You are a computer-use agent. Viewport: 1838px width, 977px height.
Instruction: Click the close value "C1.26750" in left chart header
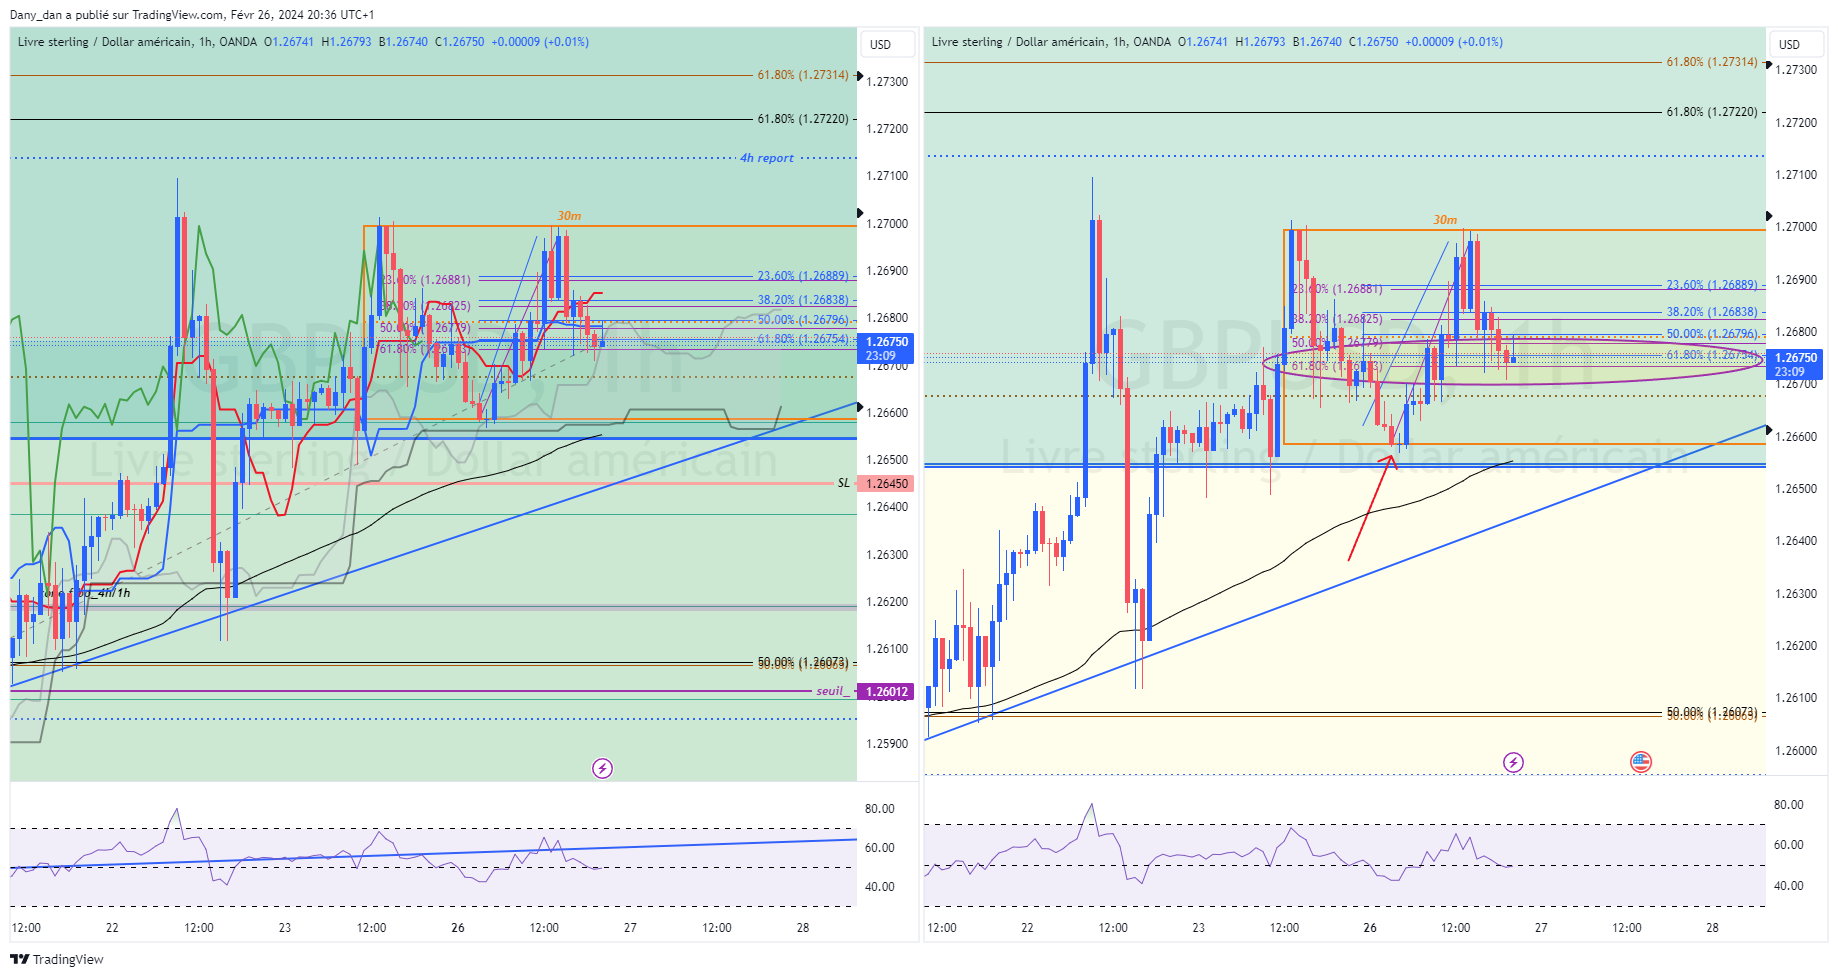click(460, 42)
